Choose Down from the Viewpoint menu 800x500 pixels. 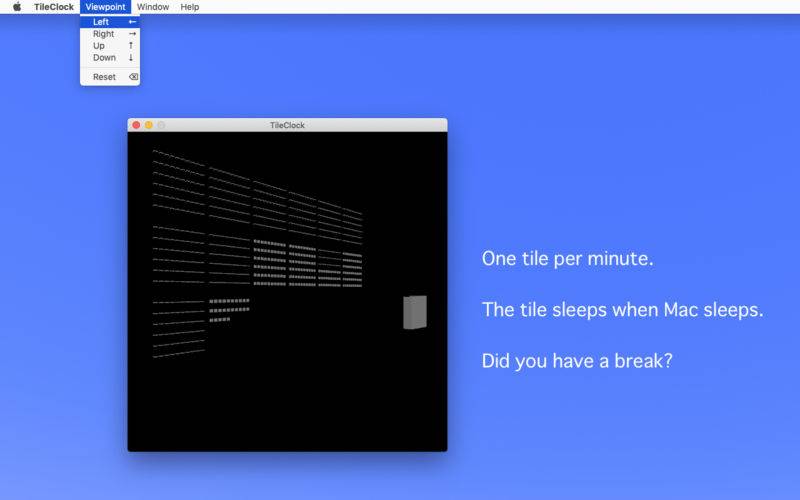(110, 57)
